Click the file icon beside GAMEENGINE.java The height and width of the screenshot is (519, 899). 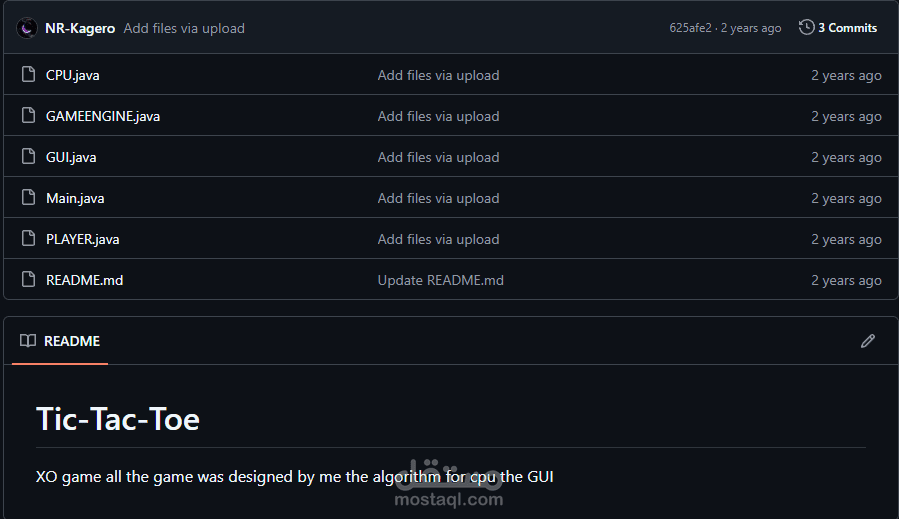(28, 116)
